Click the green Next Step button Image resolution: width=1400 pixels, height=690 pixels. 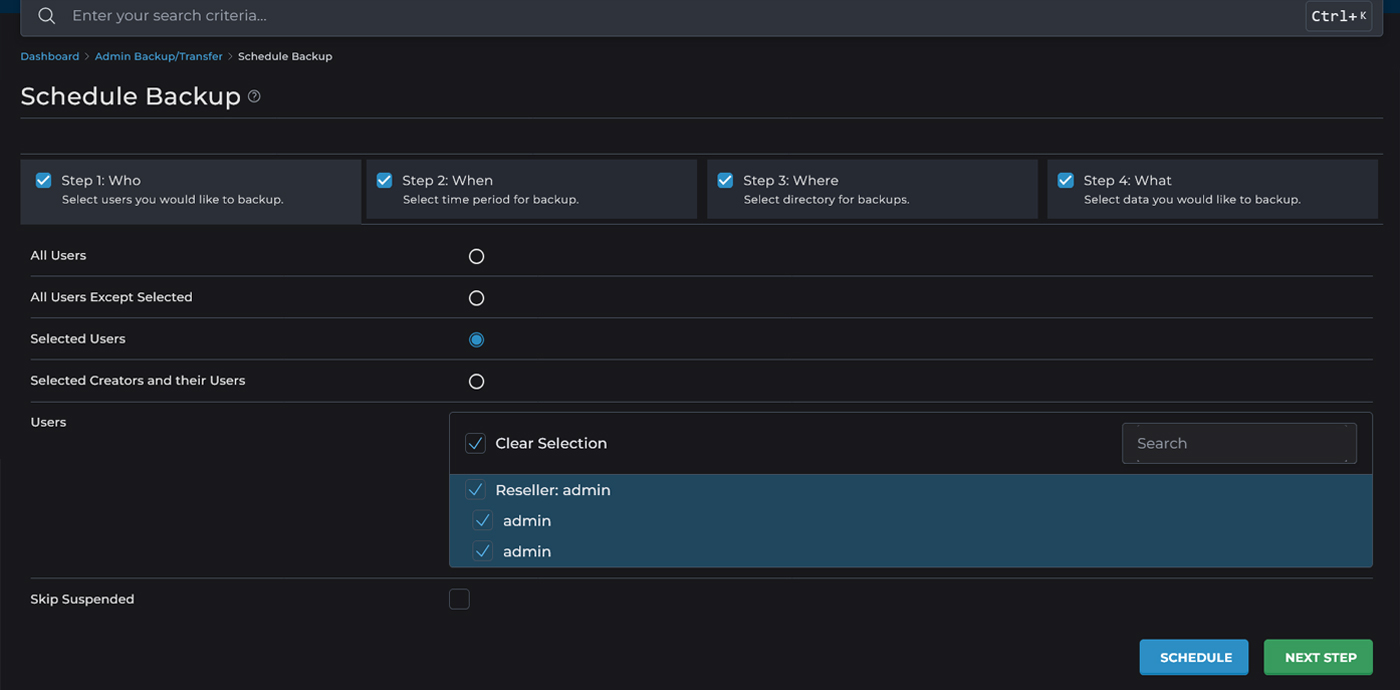(x=1320, y=657)
